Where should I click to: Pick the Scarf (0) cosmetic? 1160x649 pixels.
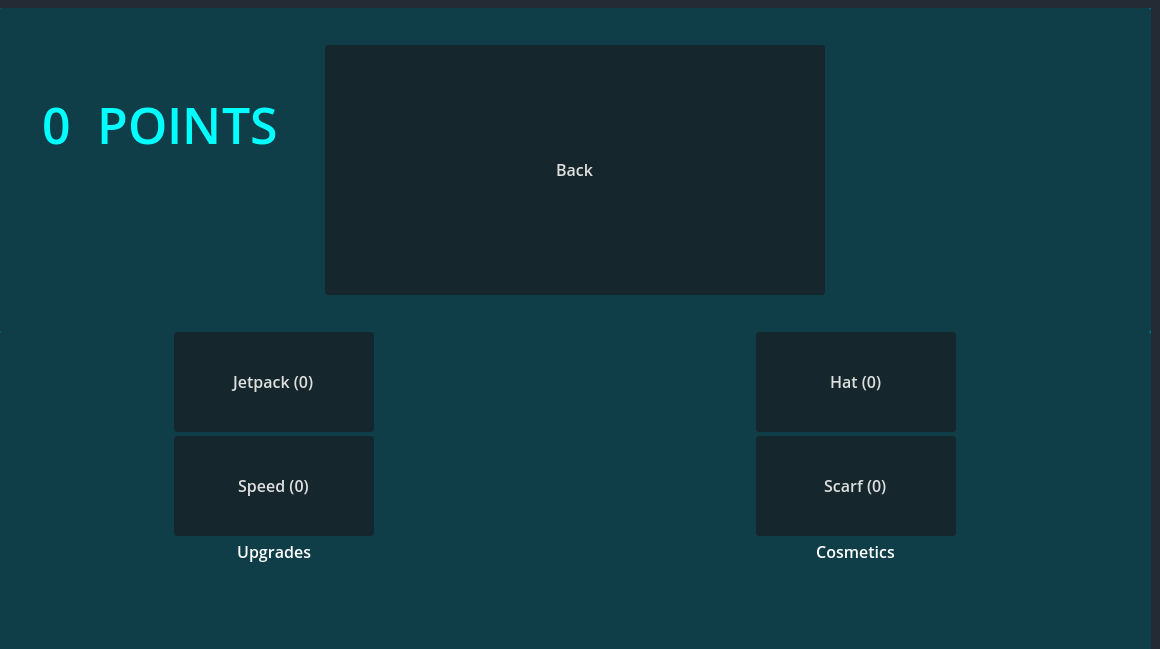[x=856, y=485]
